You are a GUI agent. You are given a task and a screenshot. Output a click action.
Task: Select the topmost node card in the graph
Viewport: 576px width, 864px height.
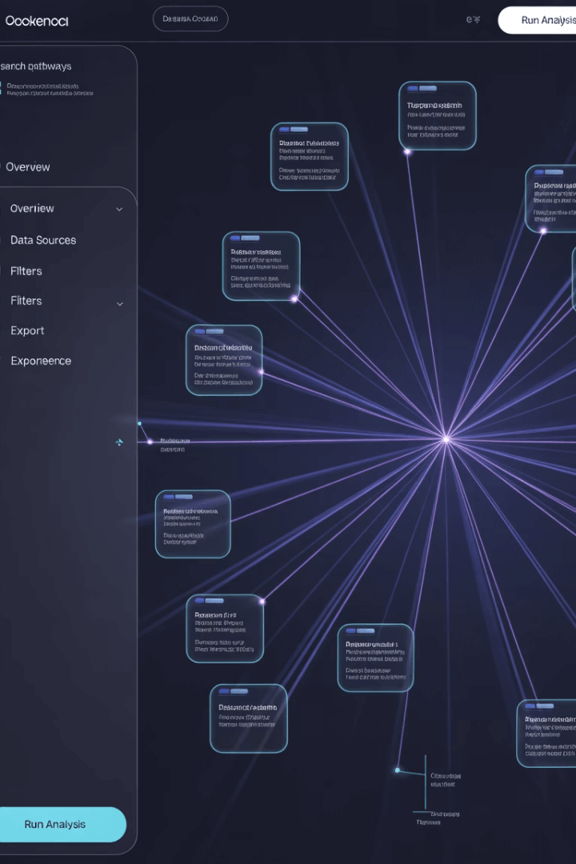tap(437, 116)
